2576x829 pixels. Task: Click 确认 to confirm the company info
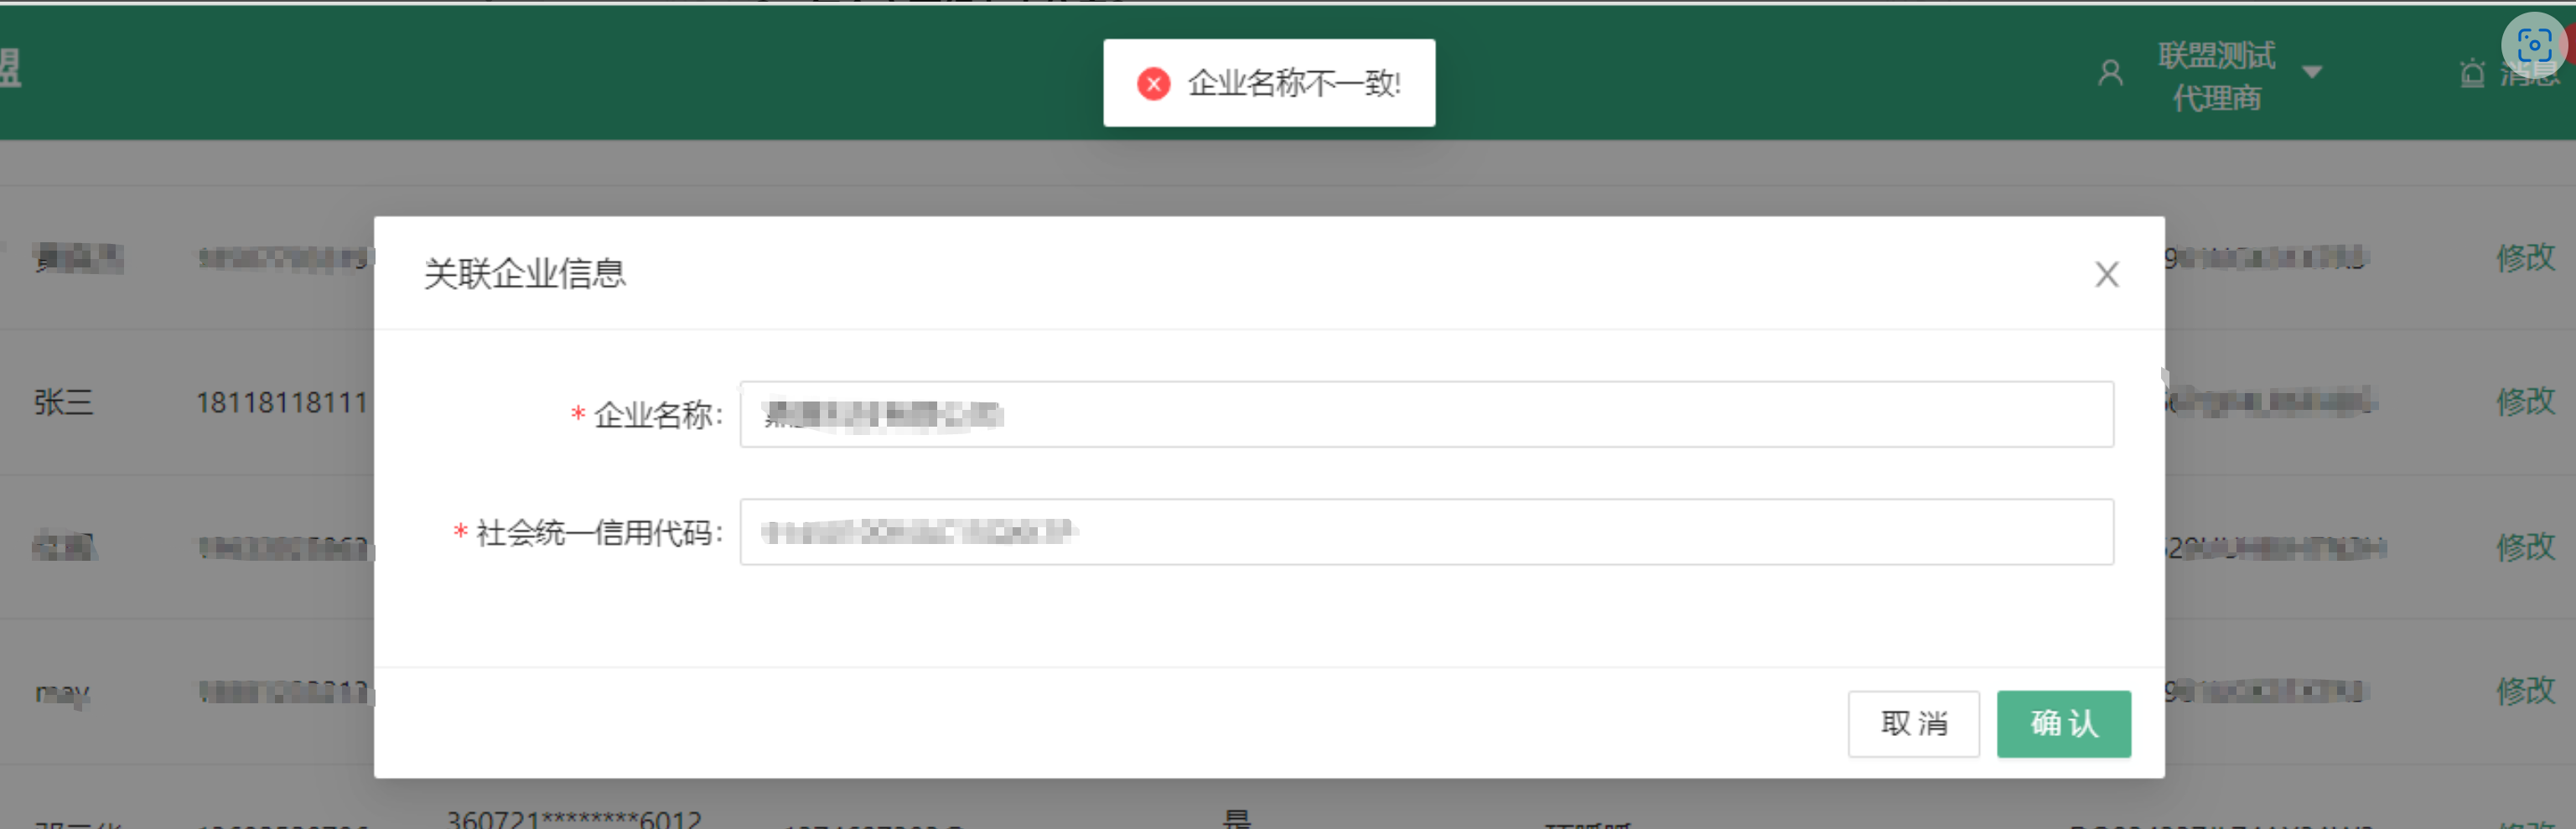pos(2063,723)
